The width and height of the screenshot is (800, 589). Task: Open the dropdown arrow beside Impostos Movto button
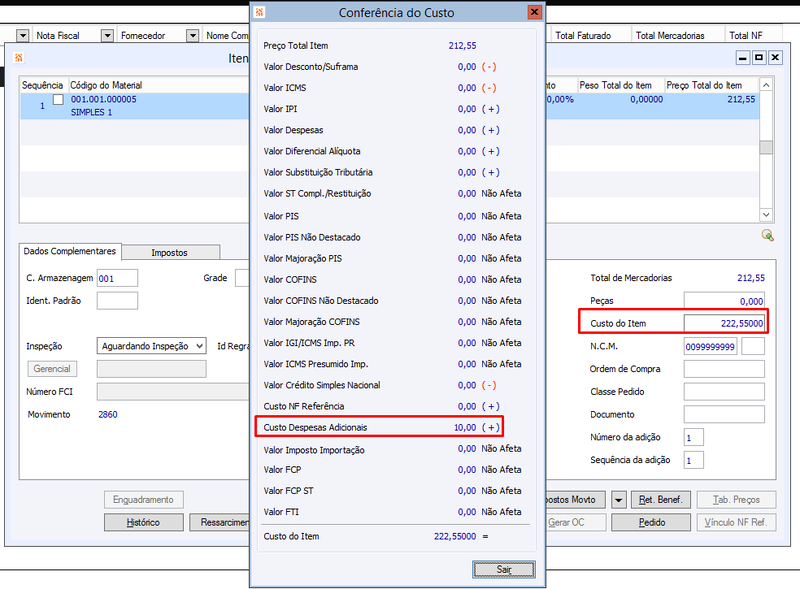(x=618, y=500)
